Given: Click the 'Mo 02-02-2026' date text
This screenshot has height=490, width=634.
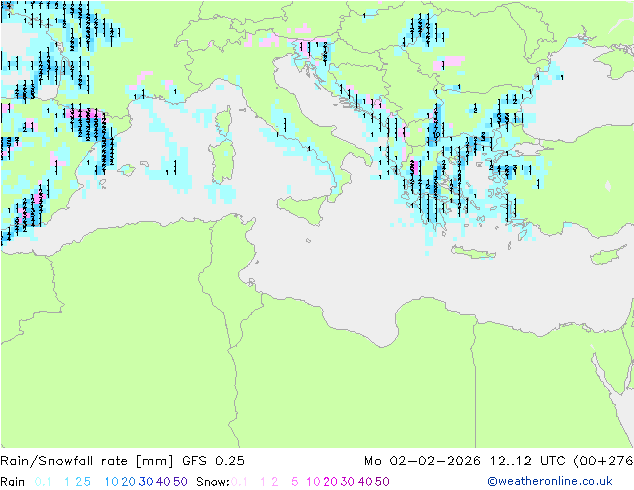Looking at the screenshot, I should point(422,461).
